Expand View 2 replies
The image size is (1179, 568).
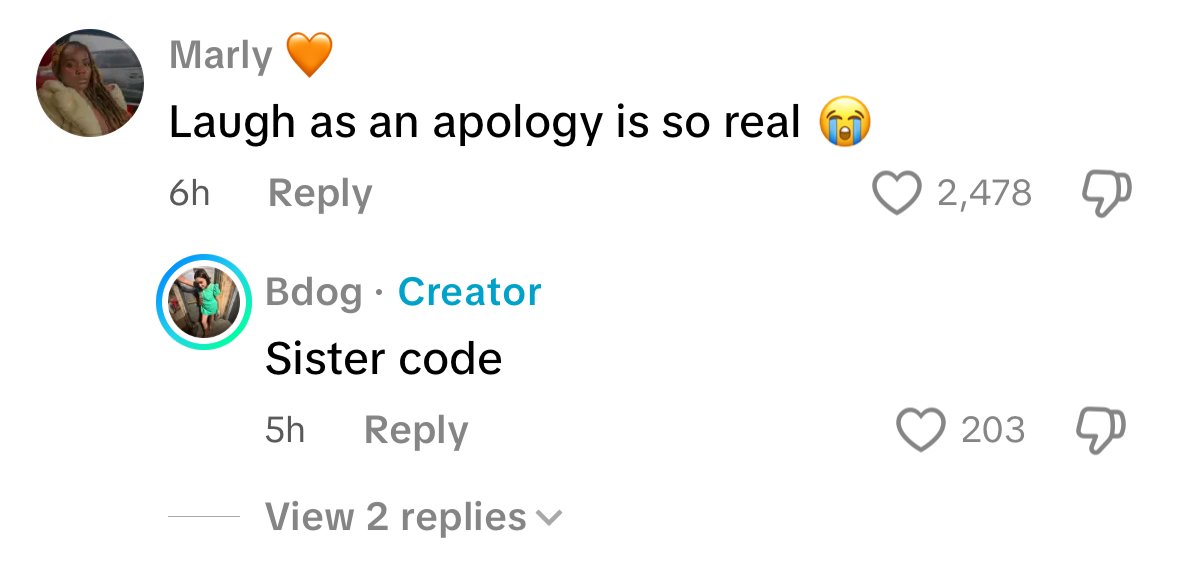click(x=414, y=517)
